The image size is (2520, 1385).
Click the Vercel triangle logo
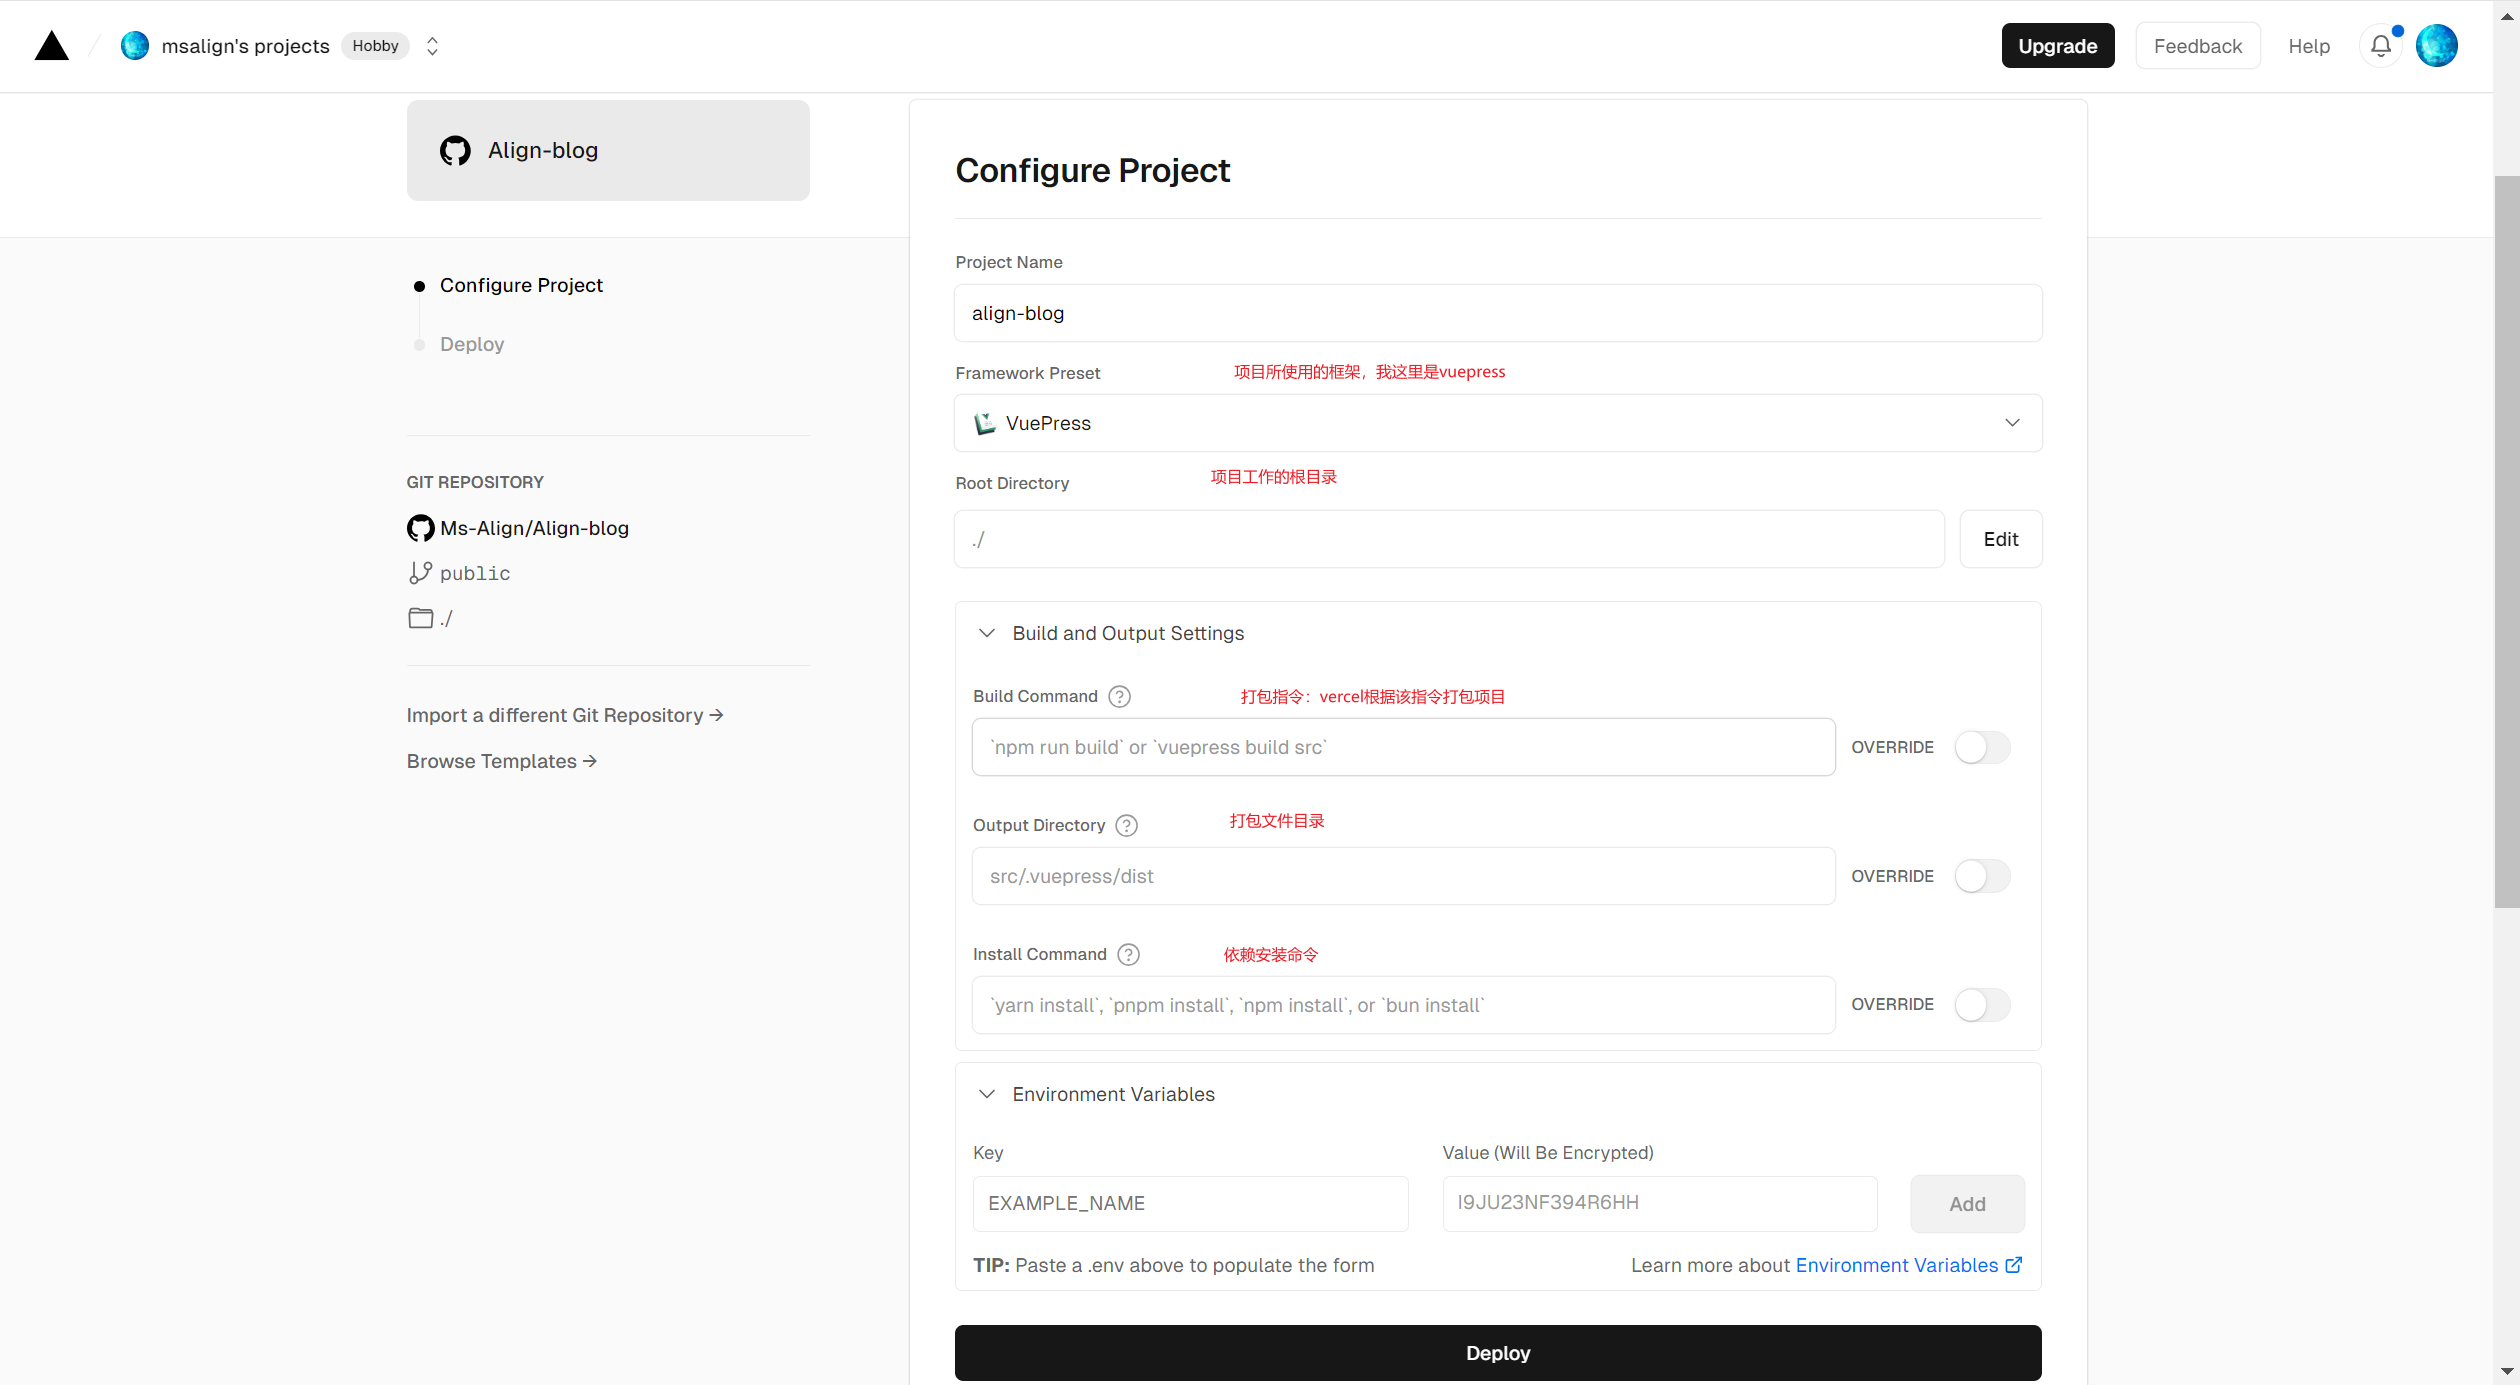pyautogui.click(x=52, y=46)
